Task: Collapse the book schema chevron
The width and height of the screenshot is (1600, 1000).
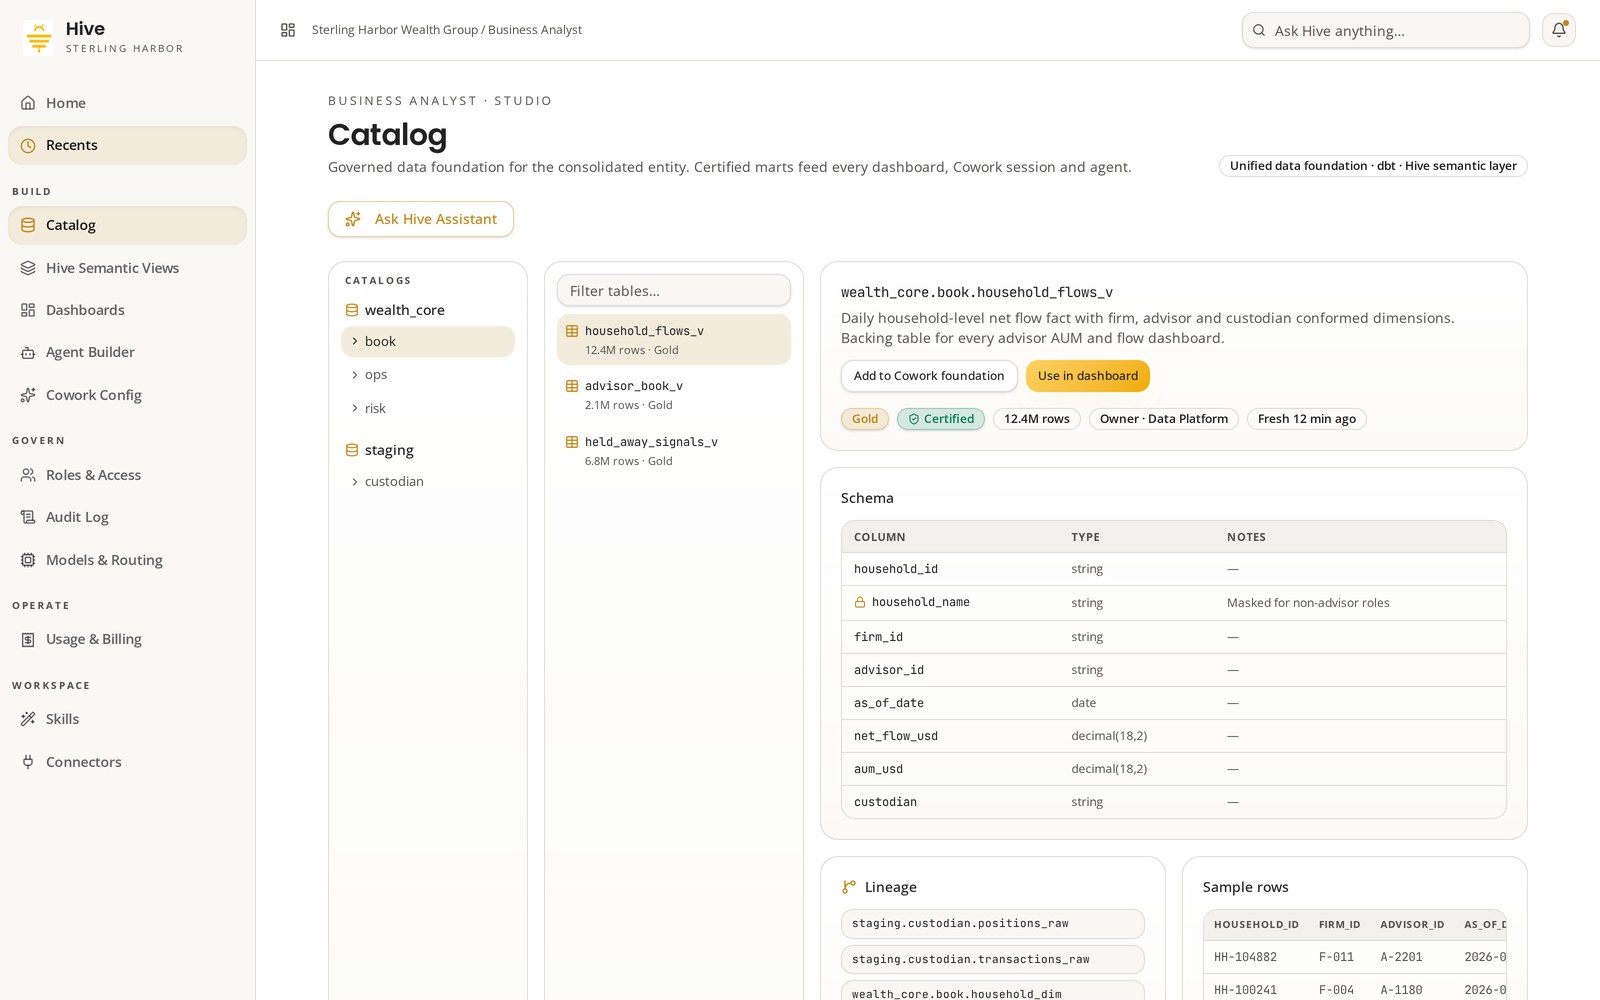Action: pos(354,341)
